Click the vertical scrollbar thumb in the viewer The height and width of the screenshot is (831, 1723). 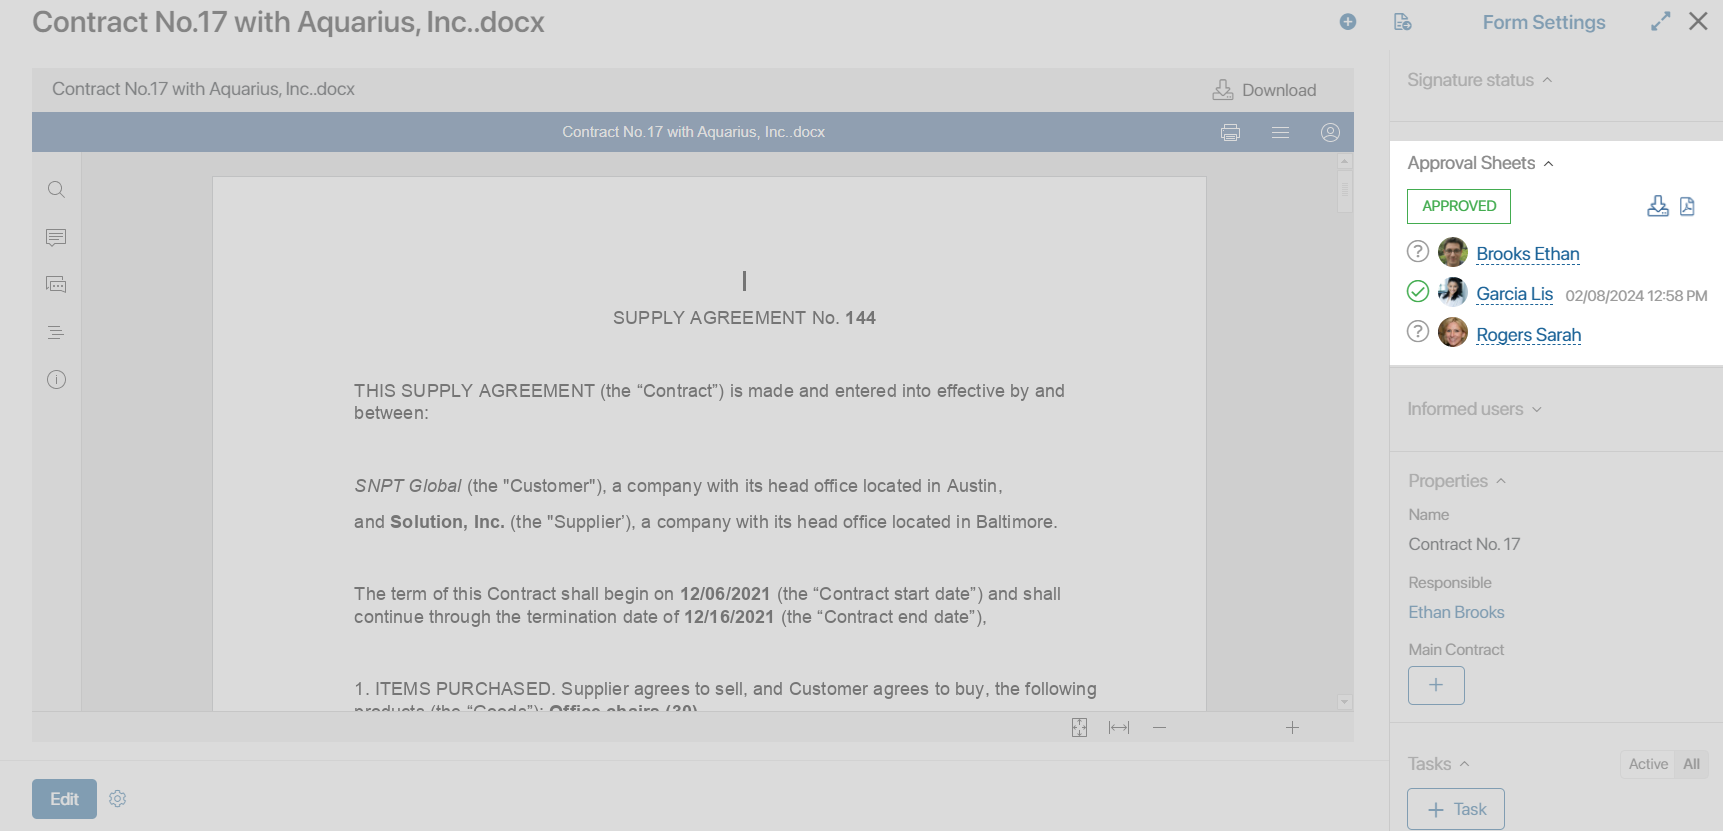pos(1345,190)
